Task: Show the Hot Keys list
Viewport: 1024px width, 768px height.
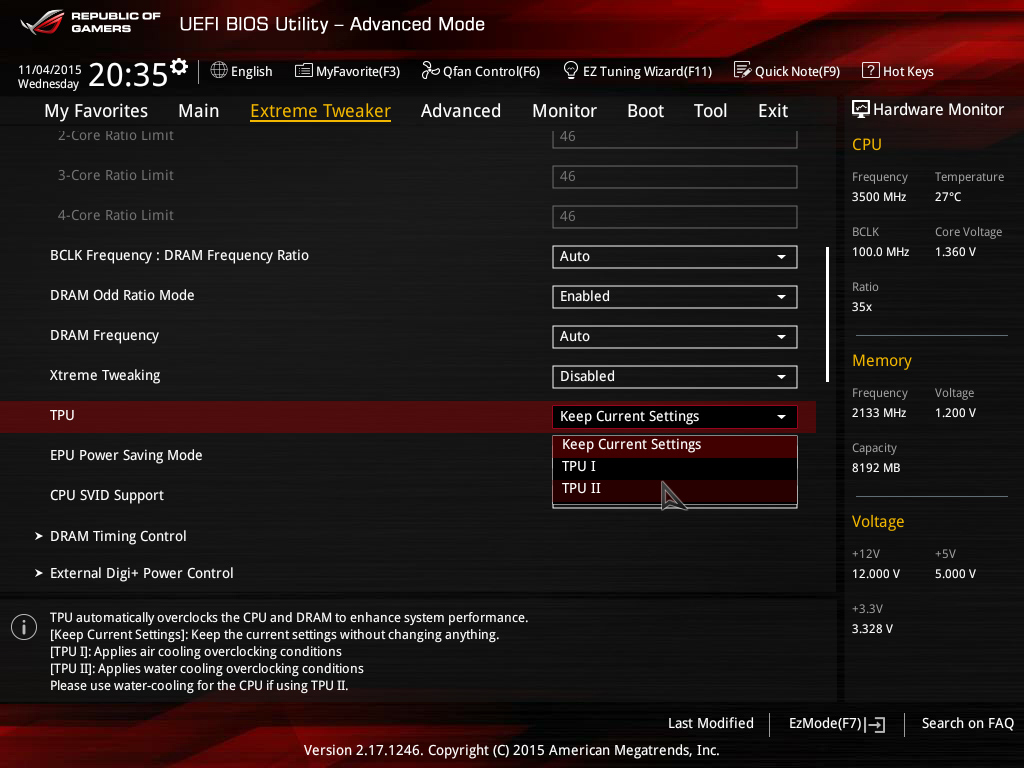Action: [x=898, y=71]
